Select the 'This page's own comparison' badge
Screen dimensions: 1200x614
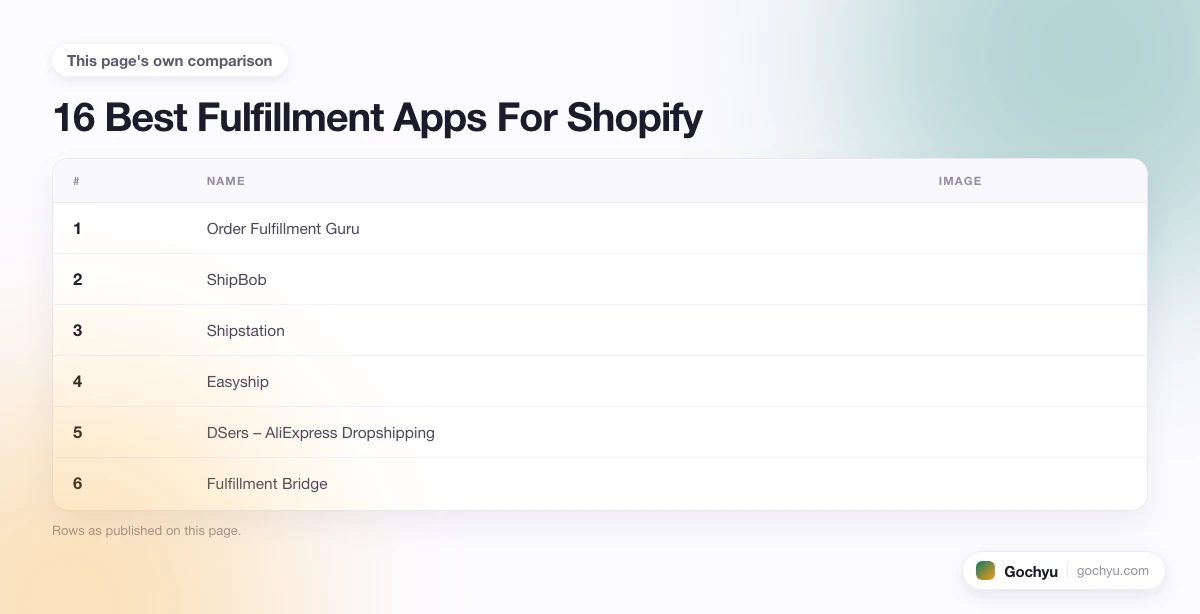pos(170,61)
